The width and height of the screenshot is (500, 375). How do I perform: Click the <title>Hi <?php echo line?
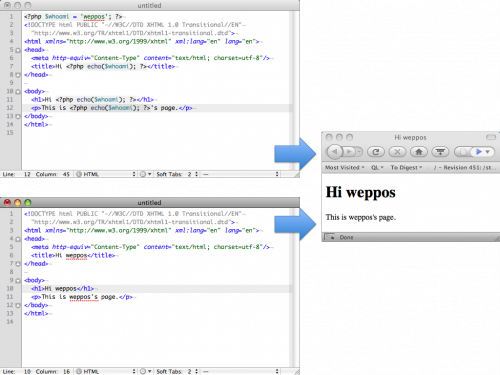[103, 66]
